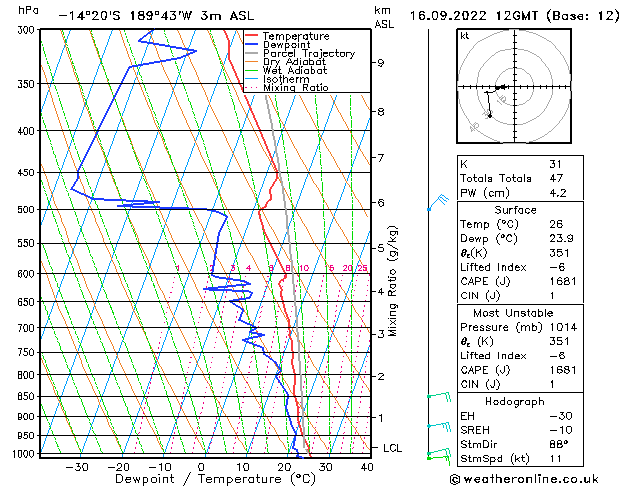Click the PW (cm) value 4.2

pyautogui.click(x=558, y=192)
